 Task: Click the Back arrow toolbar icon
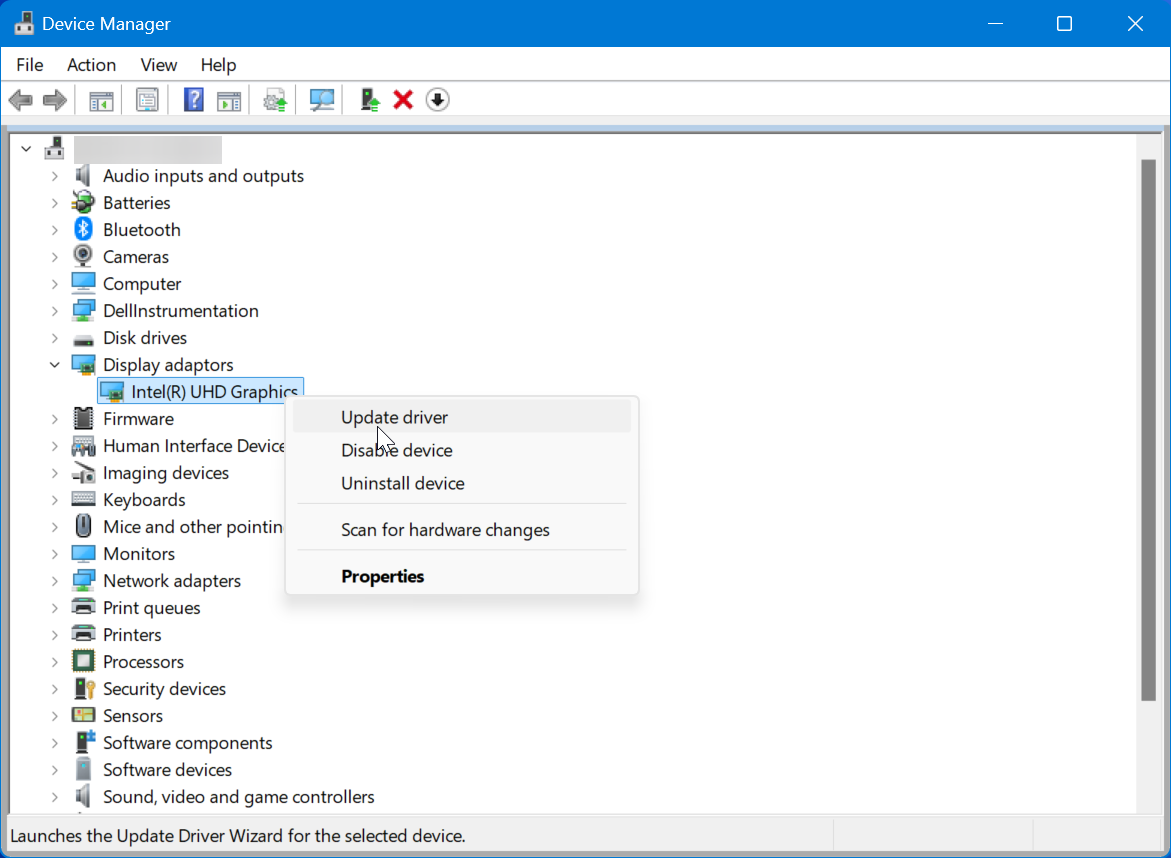[21, 99]
